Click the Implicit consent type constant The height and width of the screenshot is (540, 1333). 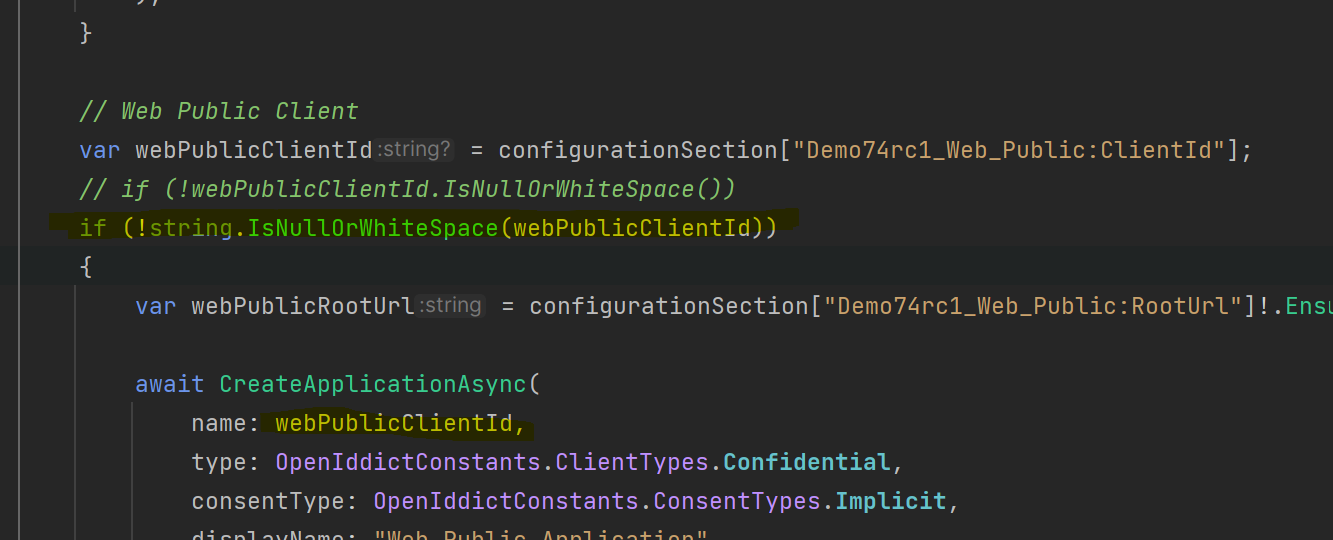pos(890,502)
